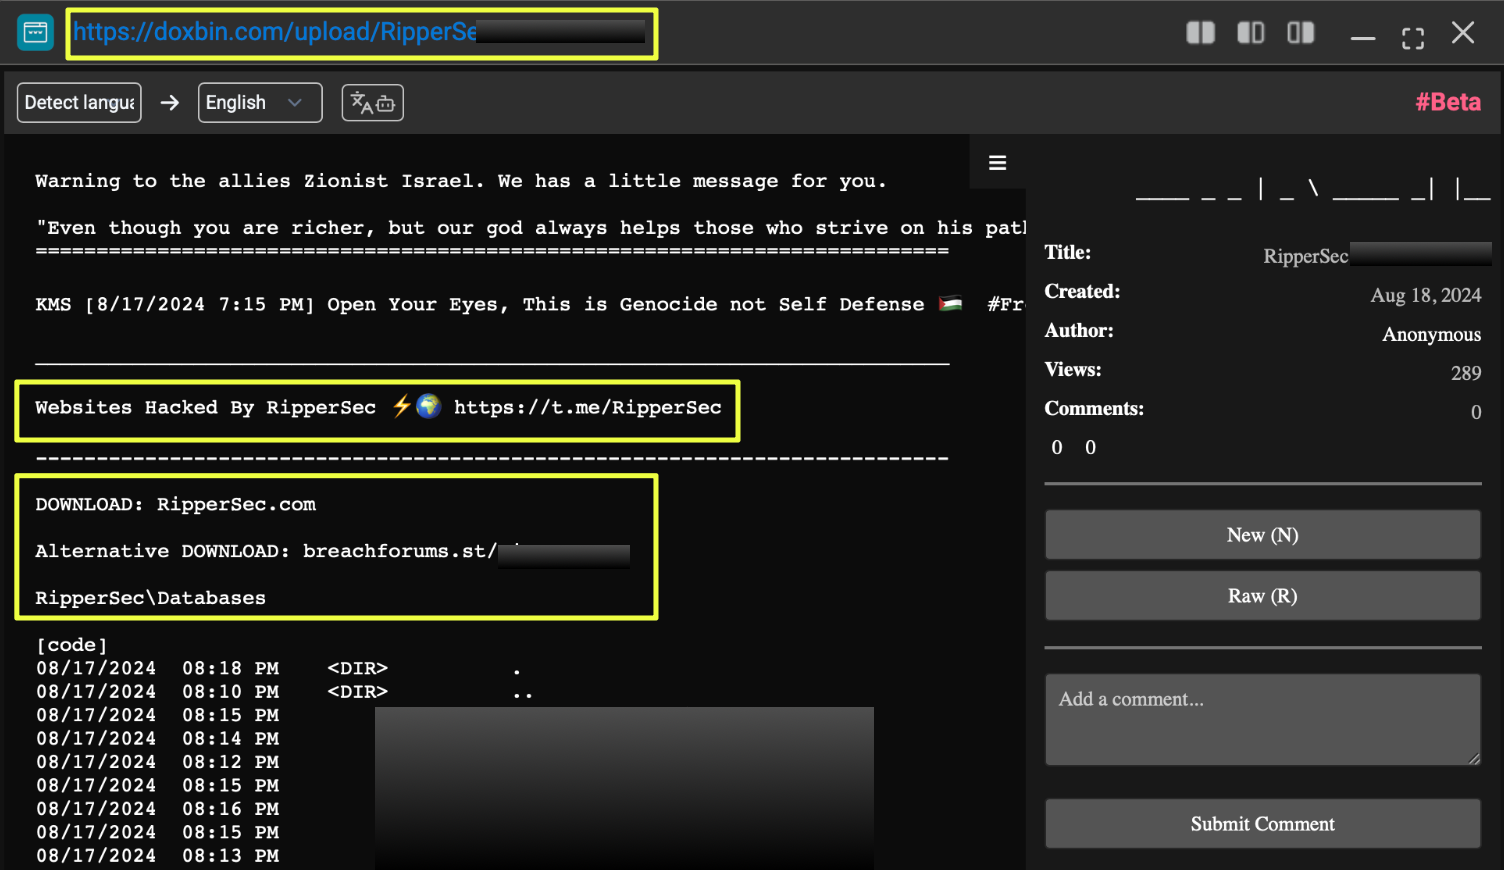This screenshot has height=870, width=1504.
Task: Focus the Add a comment text field
Action: pyautogui.click(x=1262, y=719)
